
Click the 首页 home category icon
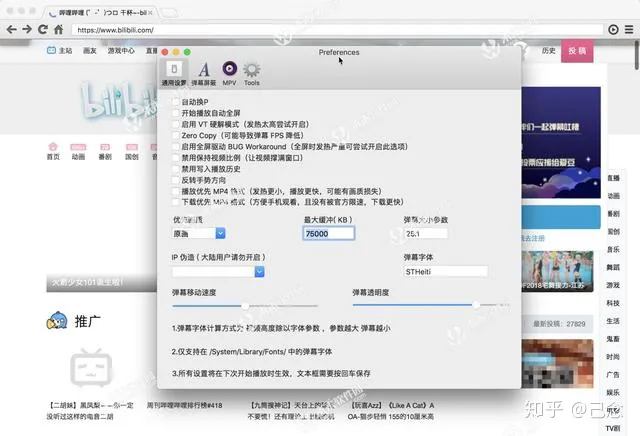coord(53,151)
